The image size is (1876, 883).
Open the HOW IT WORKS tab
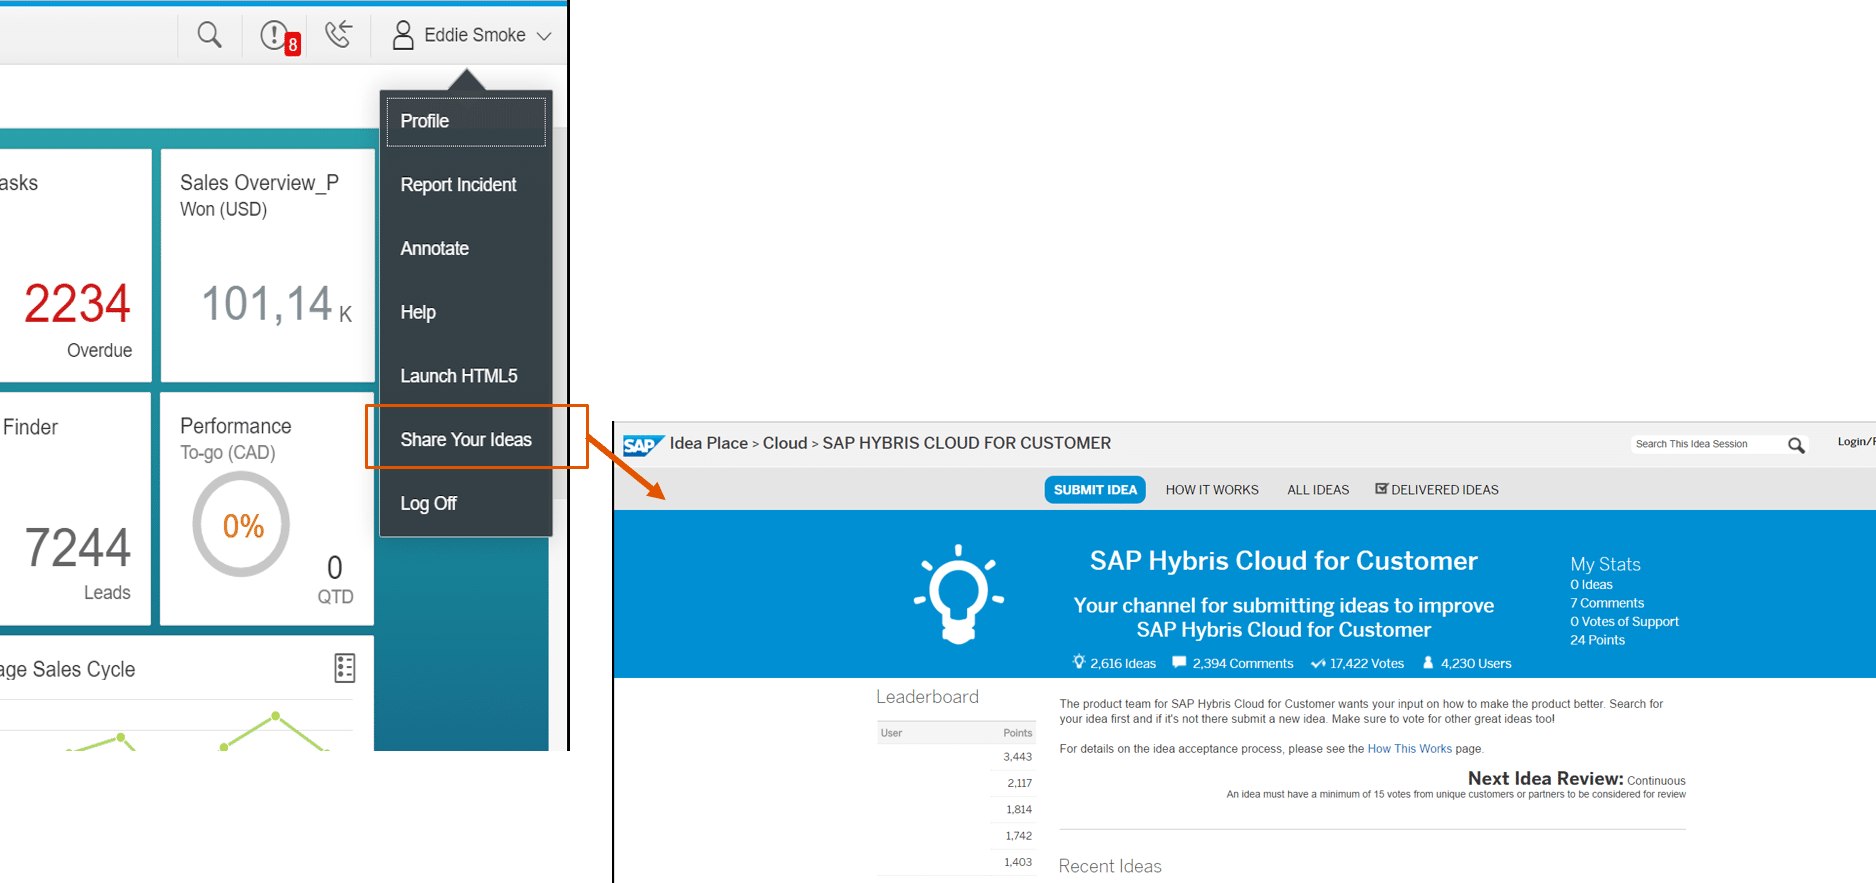click(x=1211, y=490)
